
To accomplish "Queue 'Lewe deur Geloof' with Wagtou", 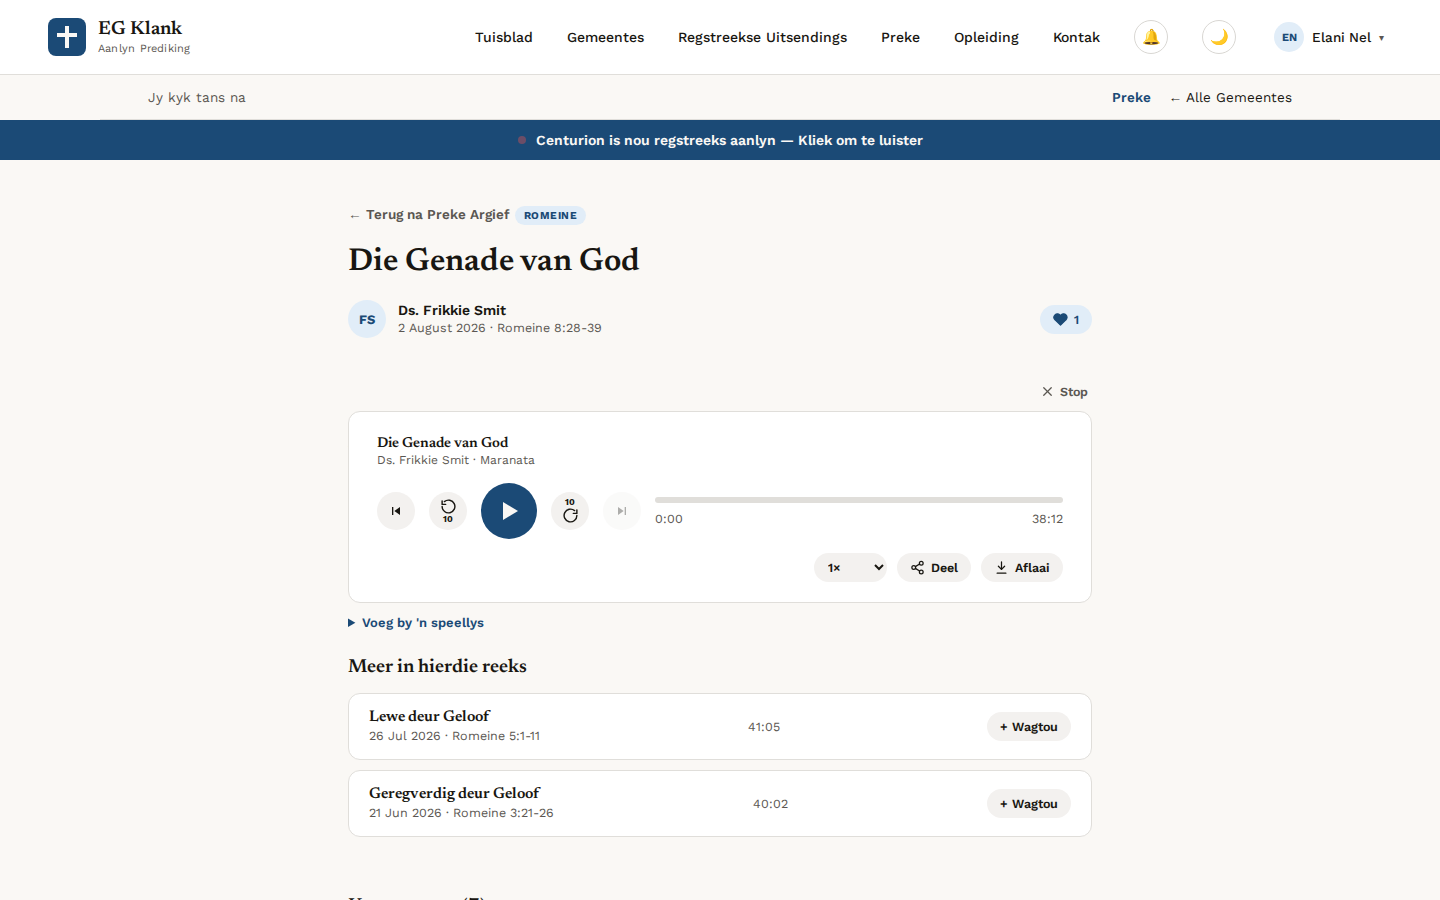I will pos(1029,727).
